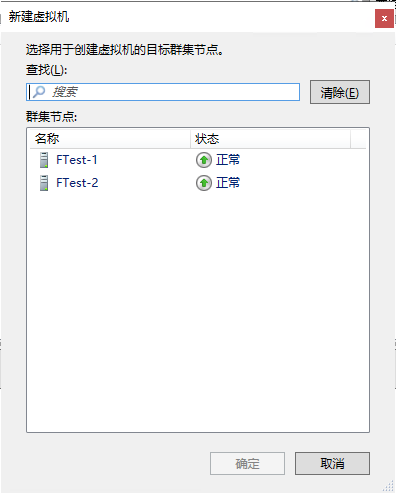The height and width of the screenshot is (493, 396).
Task: Click the FTest-2 server icon
Action: tap(44, 183)
